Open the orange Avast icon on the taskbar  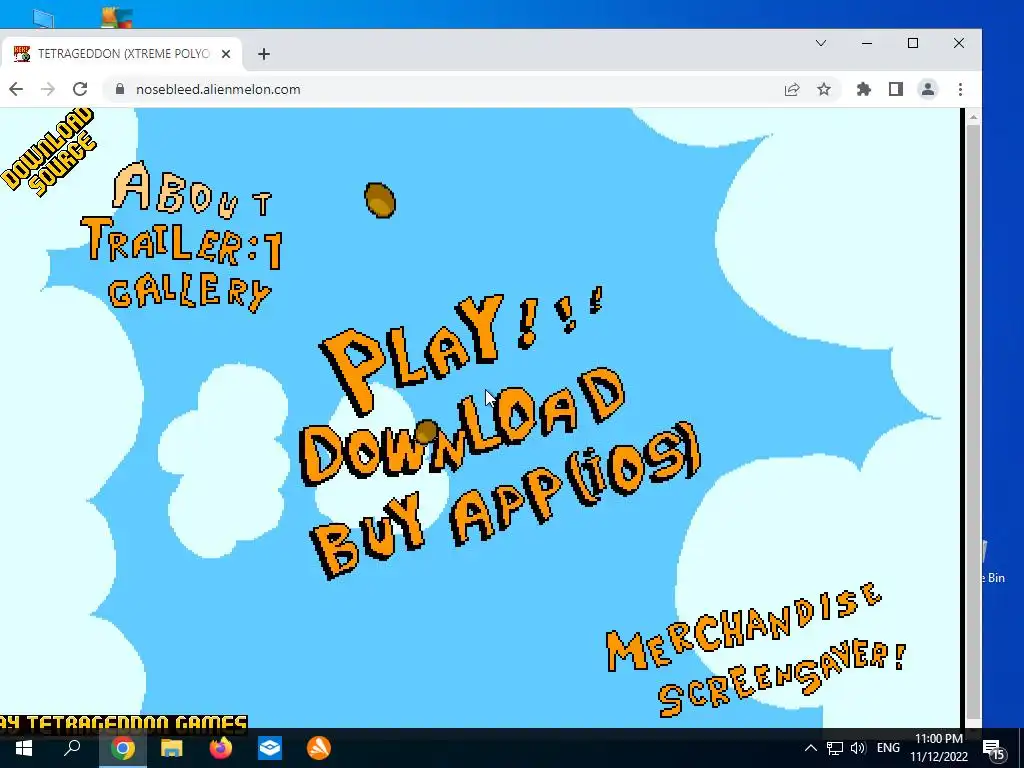pyautogui.click(x=319, y=748)
